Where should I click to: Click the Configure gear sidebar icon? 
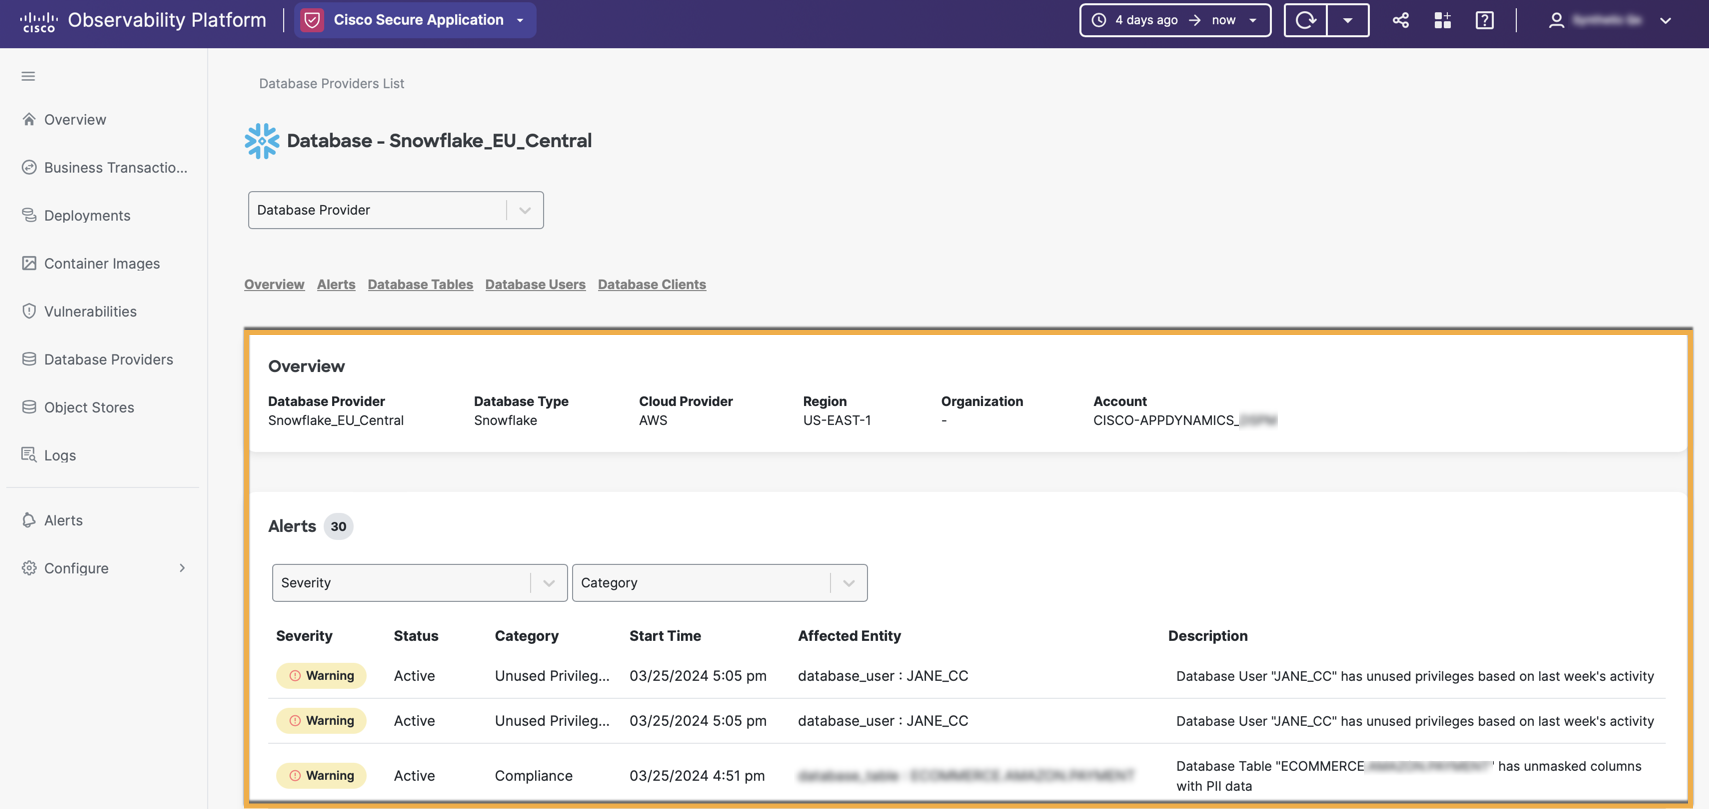click(x=29, y=568)
